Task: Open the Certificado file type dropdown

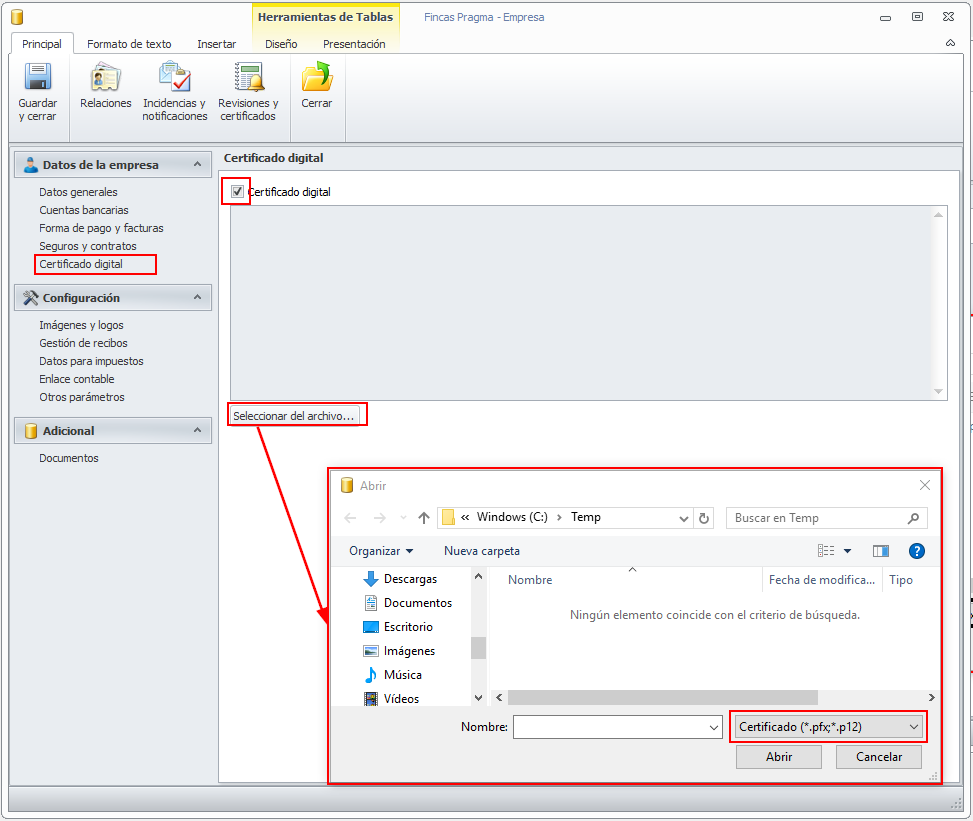Action: click(827, 727)
